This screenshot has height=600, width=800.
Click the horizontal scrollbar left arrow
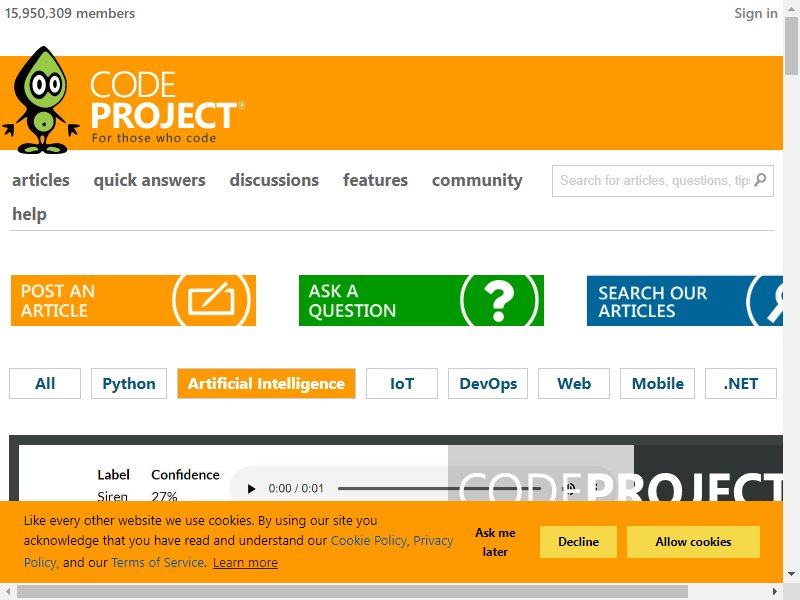[x=8, y=591]
